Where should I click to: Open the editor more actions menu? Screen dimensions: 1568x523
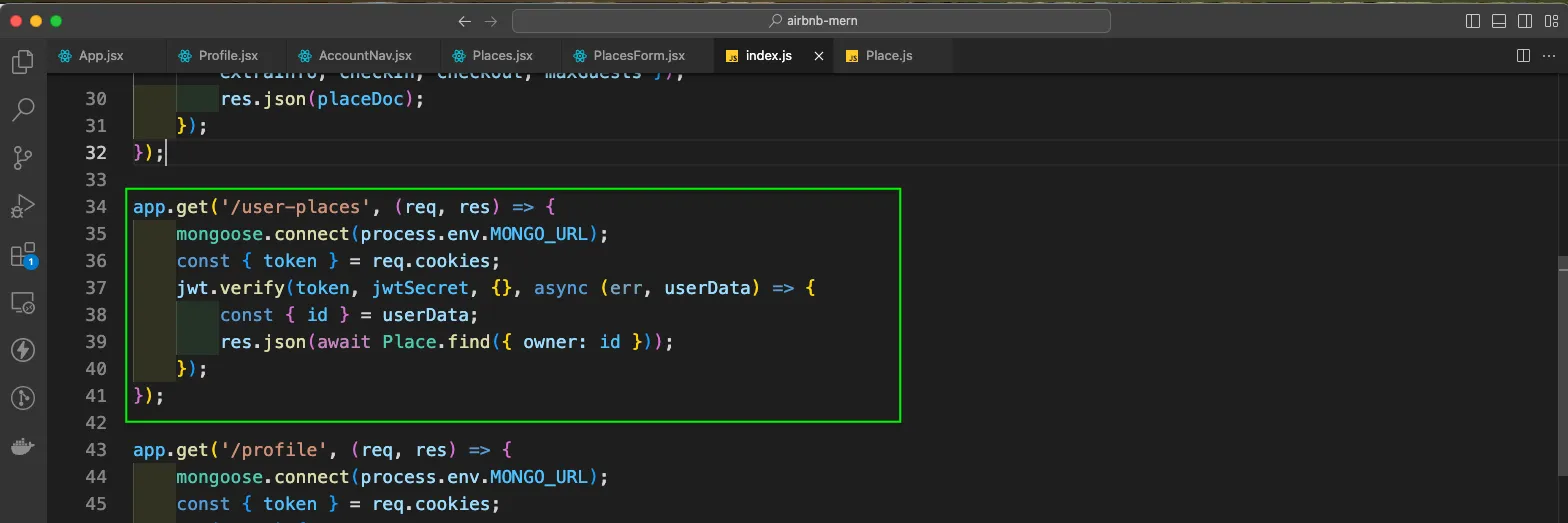(x=1550, y=56)
